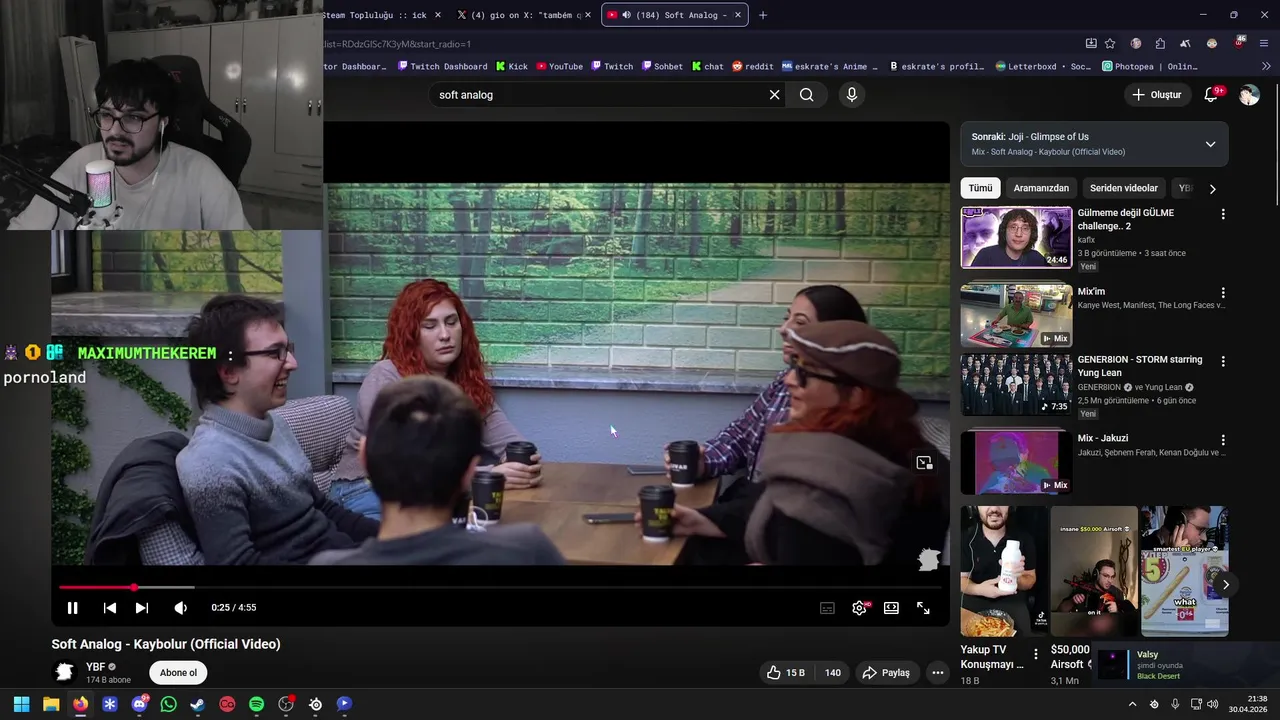Bookmark this page with star icon
1280x720 pixels.
[x=1110, y=44]
